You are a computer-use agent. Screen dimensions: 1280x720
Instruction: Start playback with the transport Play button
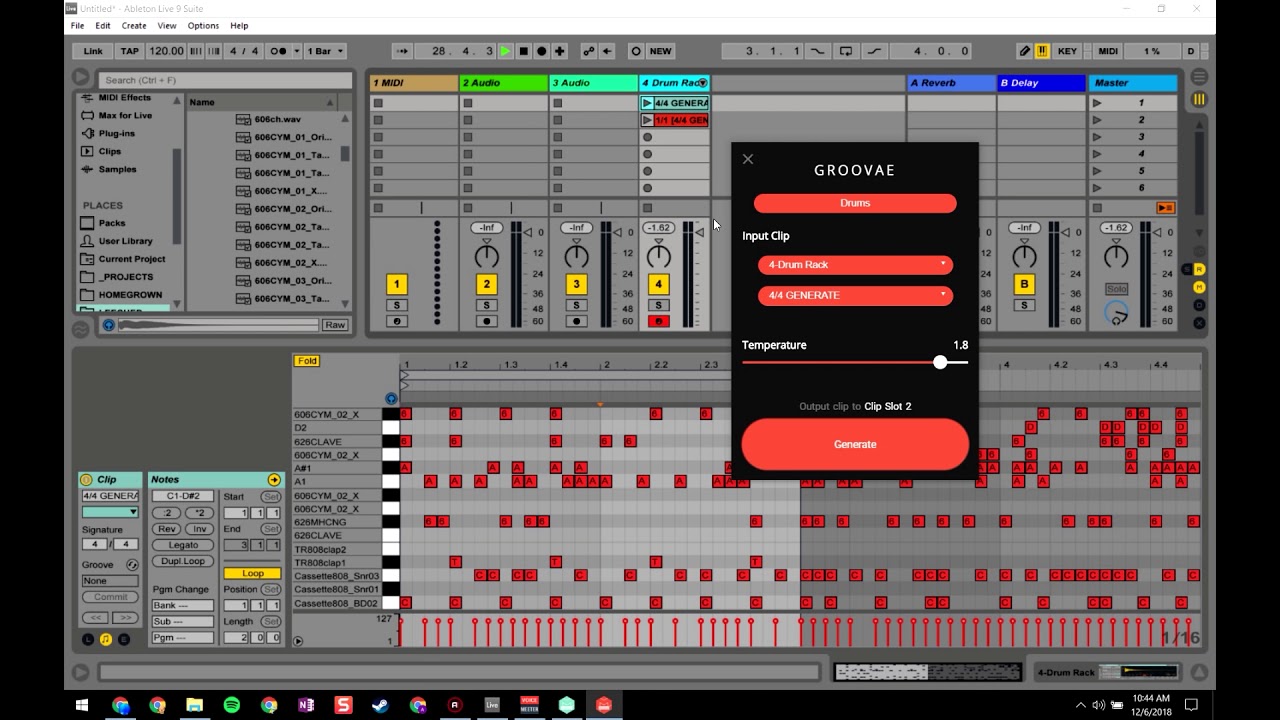[x=505, y=51]
